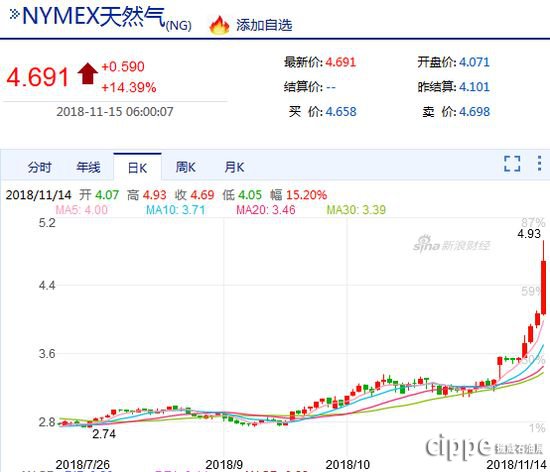This screenshot has height=472, width=550.
Task: Click the (NG) symbol code
Action: coord(179,26)
